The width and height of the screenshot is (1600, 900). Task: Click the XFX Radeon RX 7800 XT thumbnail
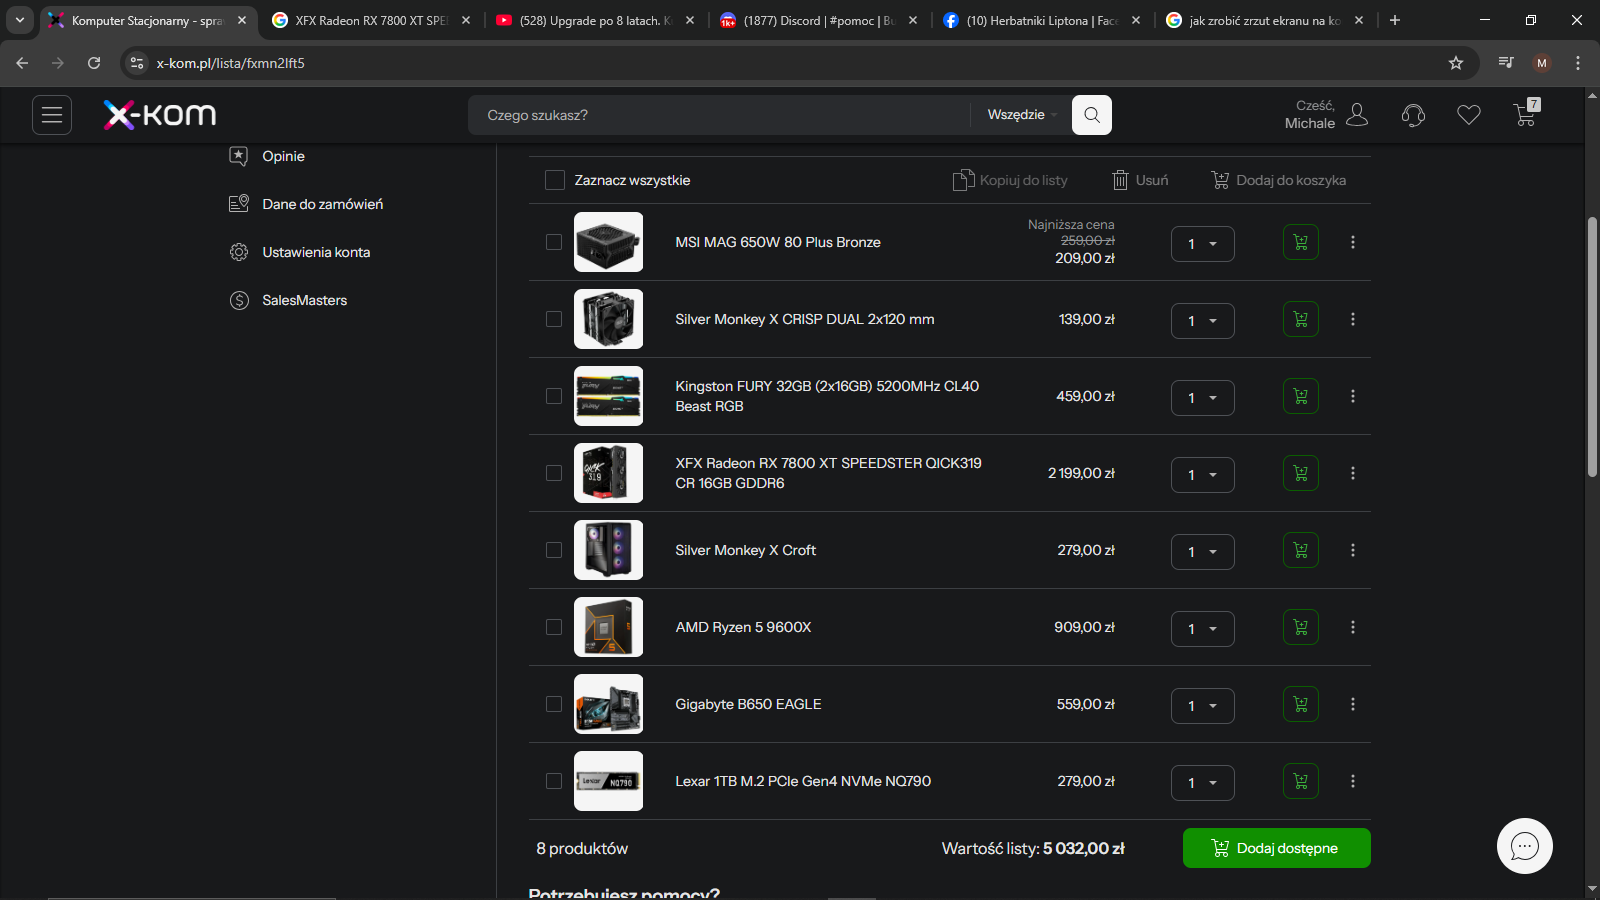(608, 473)
